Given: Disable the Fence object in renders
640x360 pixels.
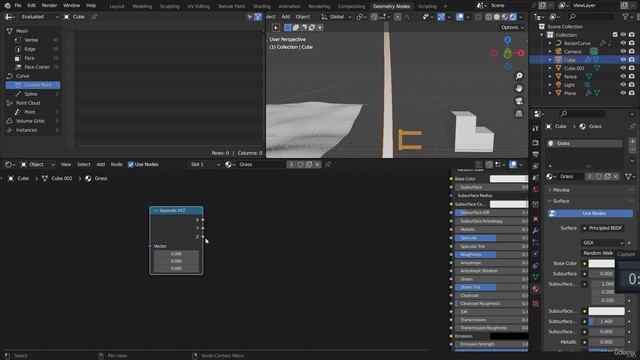Looking at the screenshot, I should coord(632,76).
